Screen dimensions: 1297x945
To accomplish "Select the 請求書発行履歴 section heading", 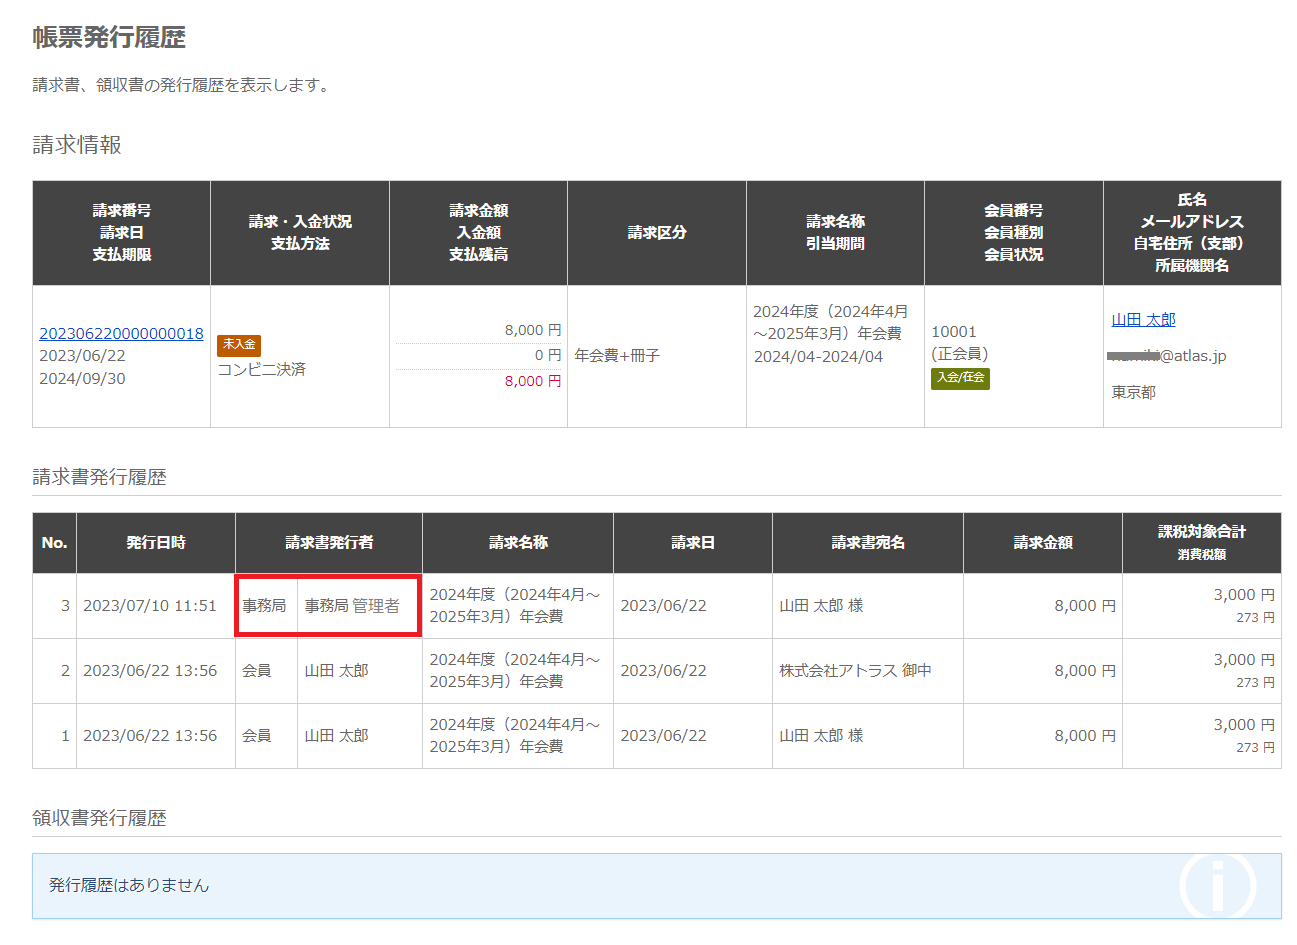I will [x=99, y=477].
